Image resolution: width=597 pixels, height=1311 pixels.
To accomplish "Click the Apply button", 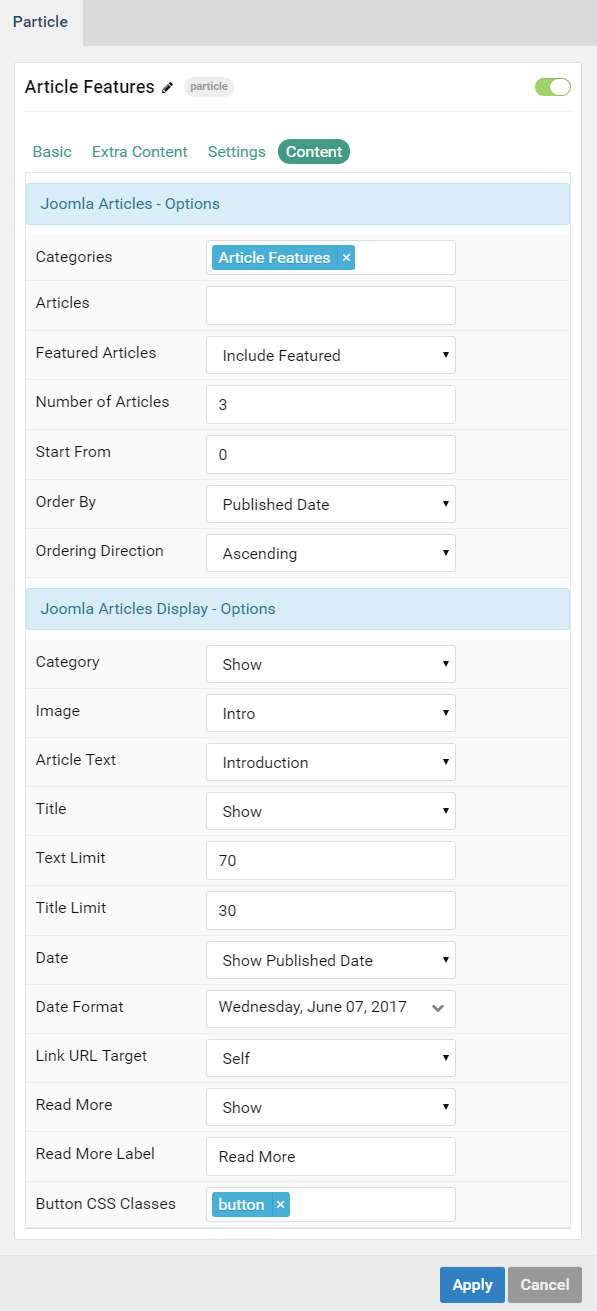I will (472, 1285).
